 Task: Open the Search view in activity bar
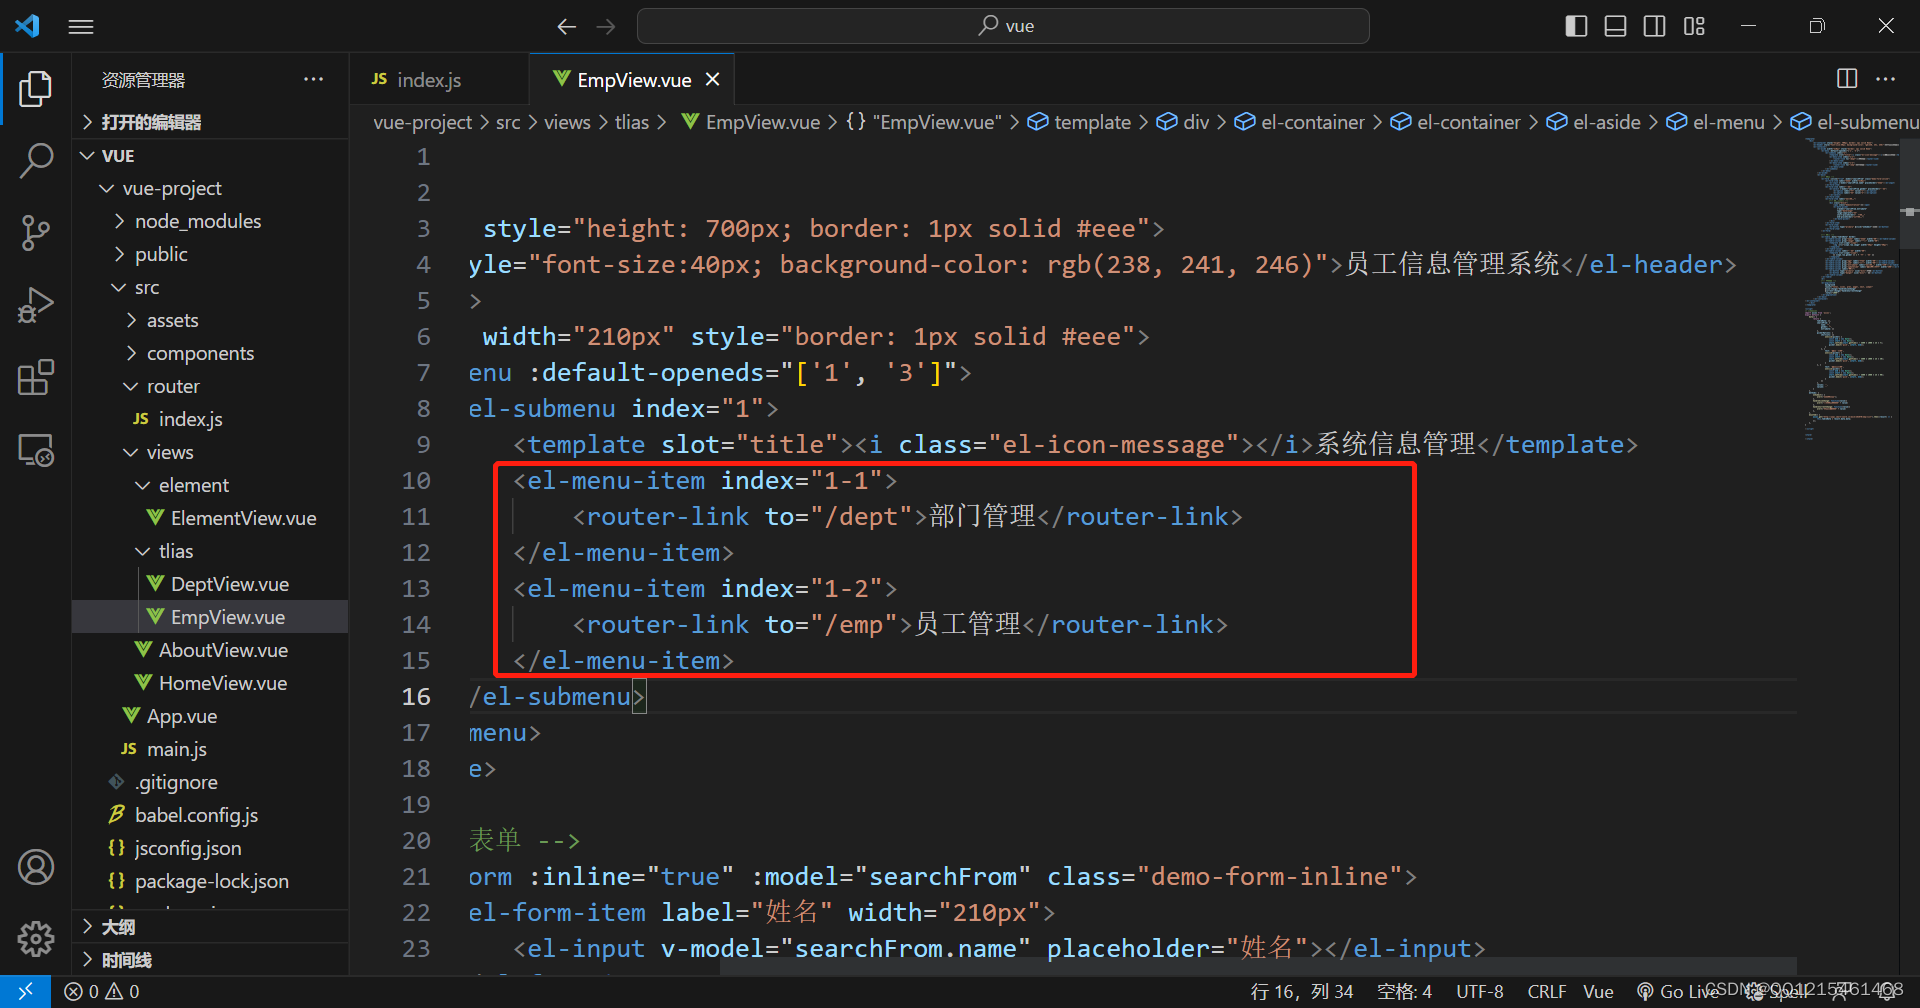click(36, 160)
